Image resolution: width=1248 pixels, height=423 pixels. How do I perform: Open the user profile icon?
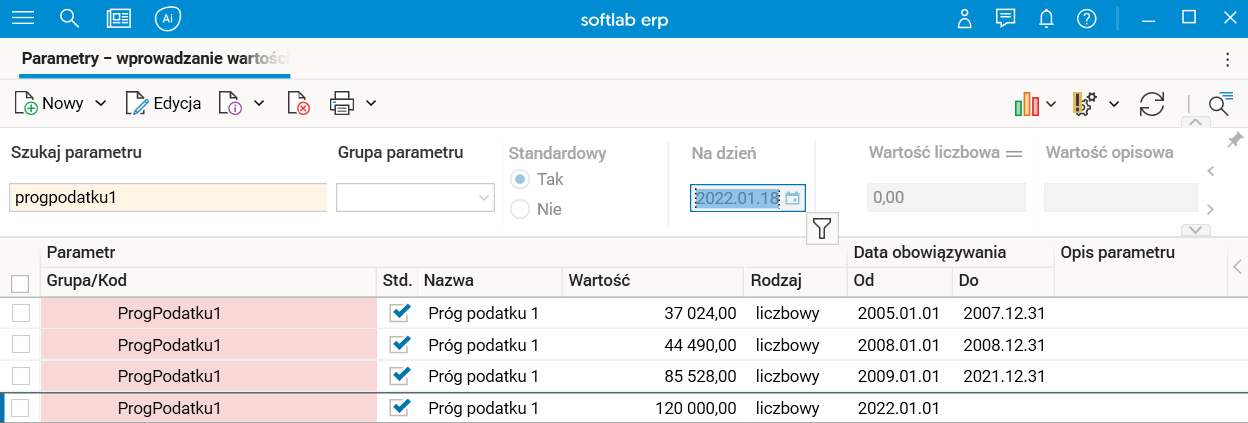[964, 18]
